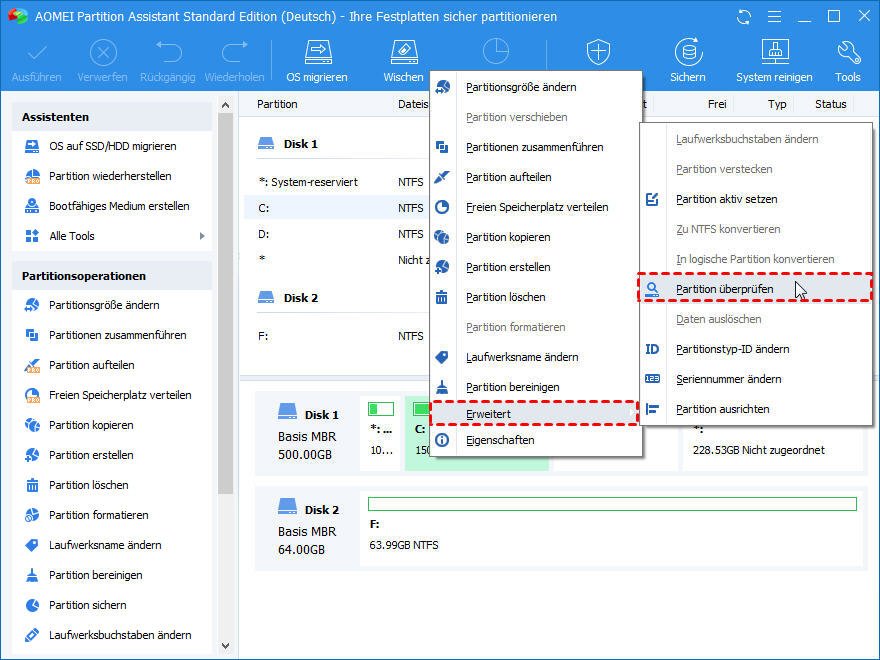Expand the Alle Tools submenu arrow
This screenshot has height=660, width=880.
[x=202, y=236]
